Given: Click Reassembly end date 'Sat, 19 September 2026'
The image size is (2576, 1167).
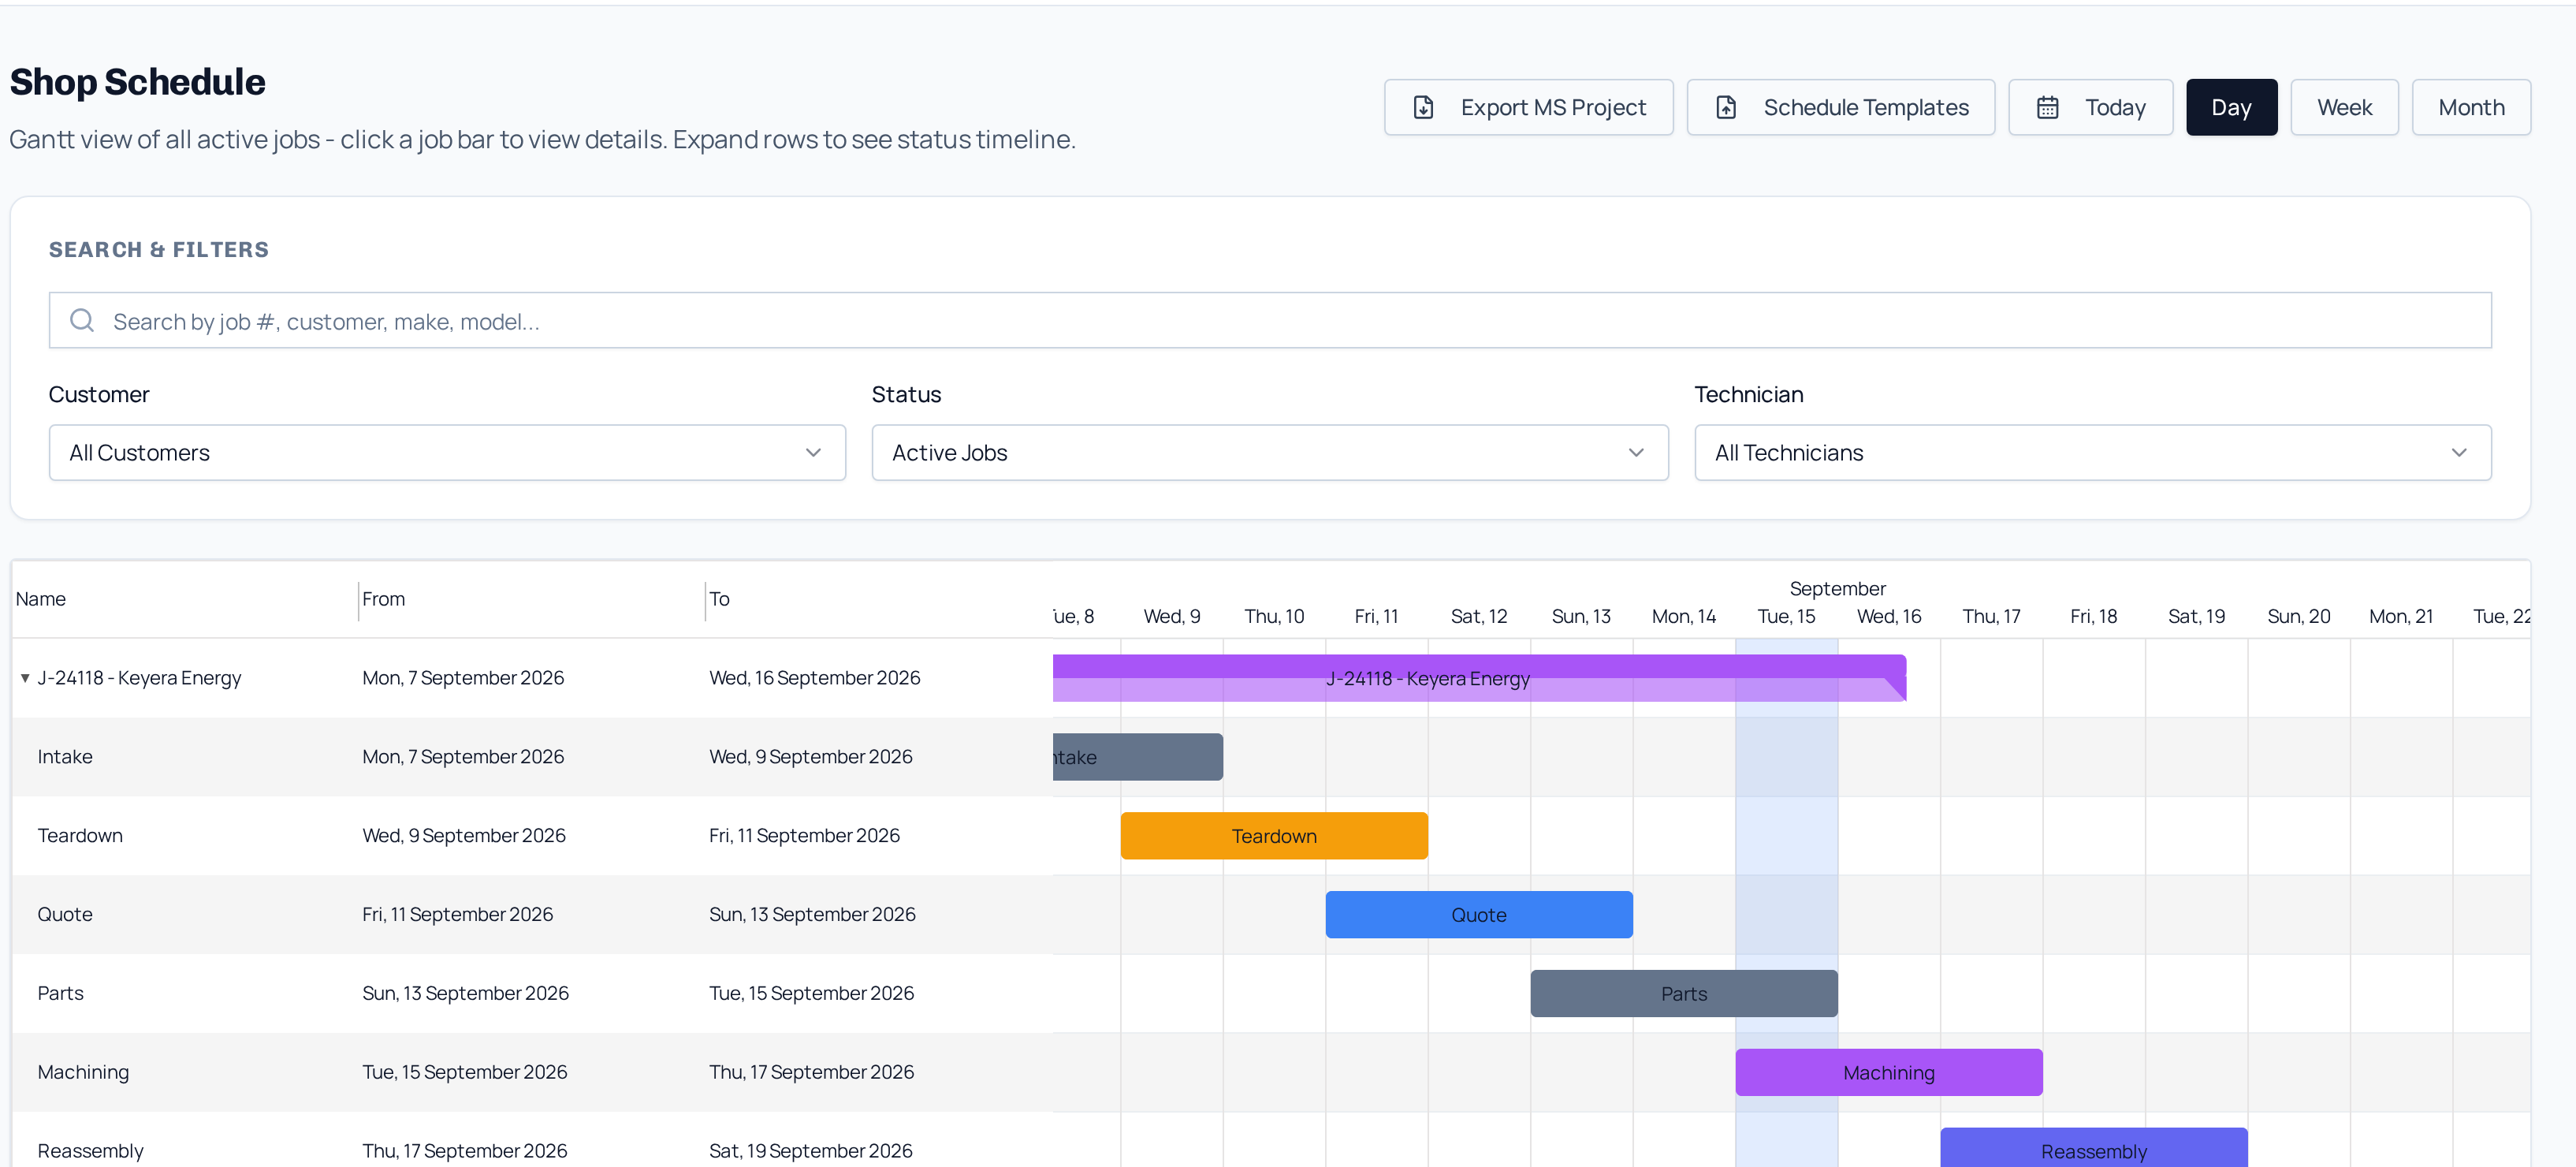Looking at the screenshot, I should pyautogui.click(x=811, y=1151).
